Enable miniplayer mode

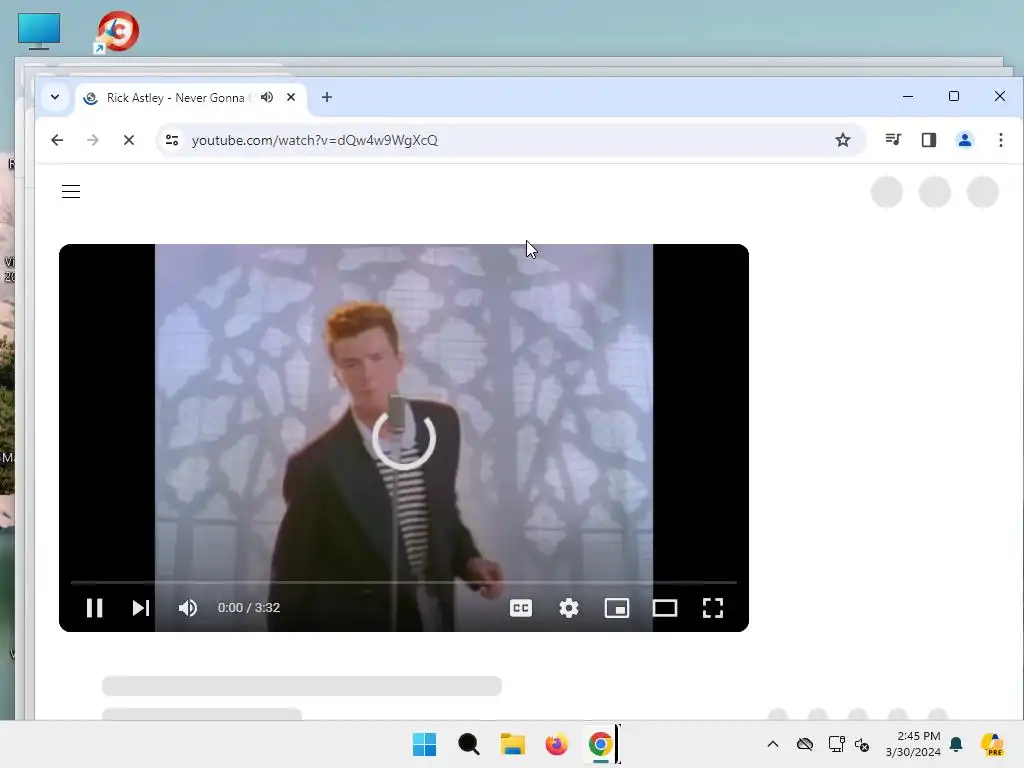tap(616, 608)
